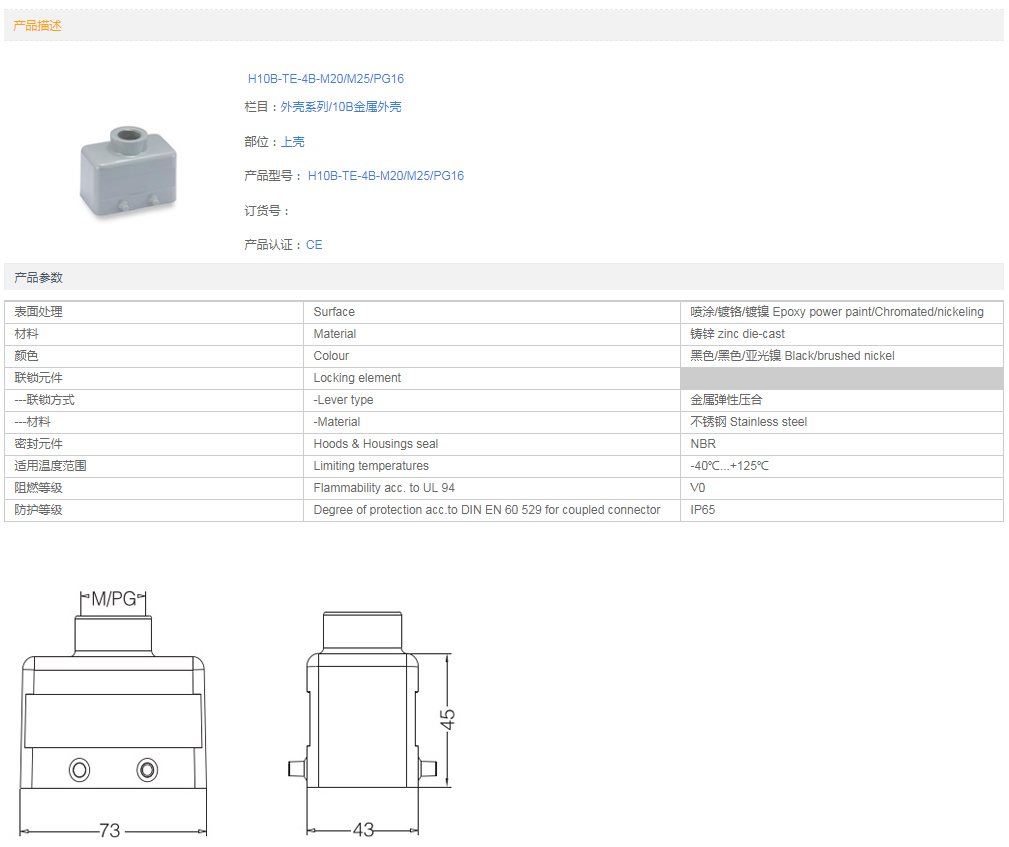The height and width of the screenshot is (847, 1009).
Task: Click the NBR seal value cell
Action: point(703,444)
